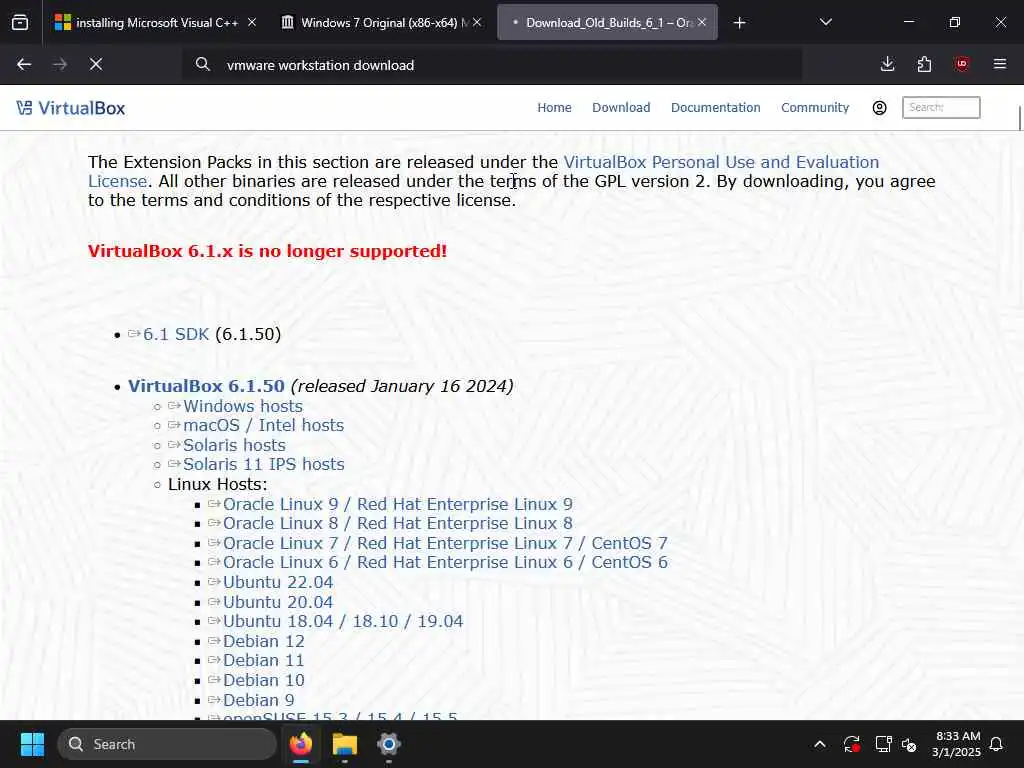Click the taskbar Search box

pos(167,744)
